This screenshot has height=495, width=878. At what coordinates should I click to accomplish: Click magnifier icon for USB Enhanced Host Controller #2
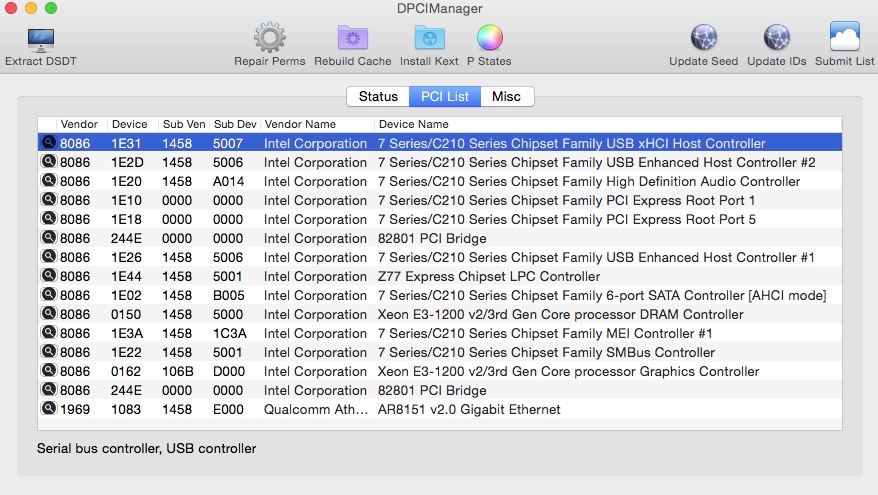click(49, 161)
